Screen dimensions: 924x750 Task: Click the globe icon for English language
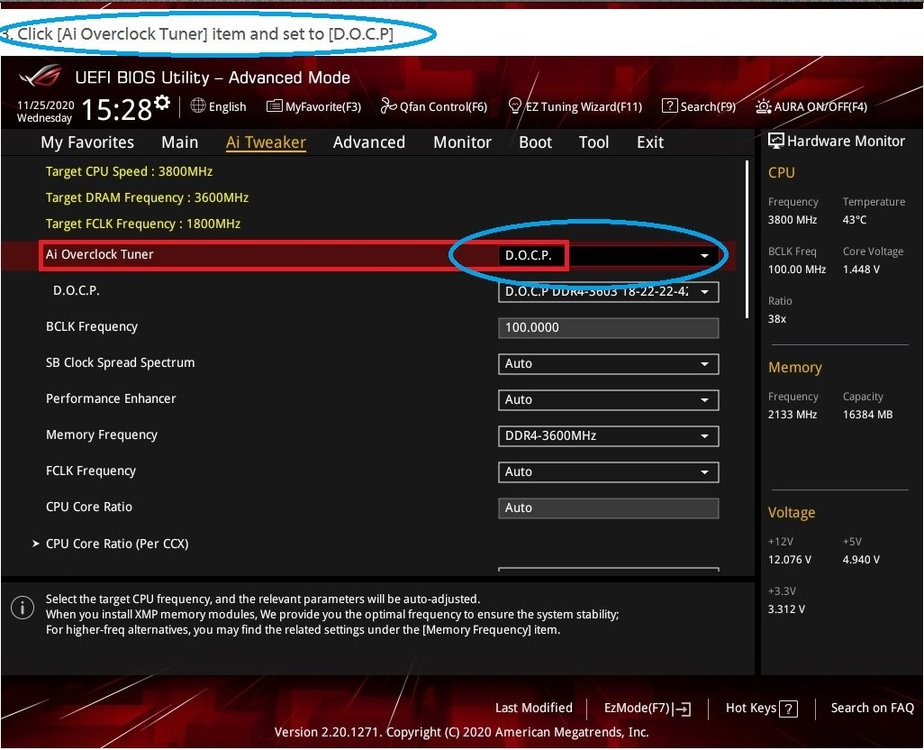[x=198, y=106]
